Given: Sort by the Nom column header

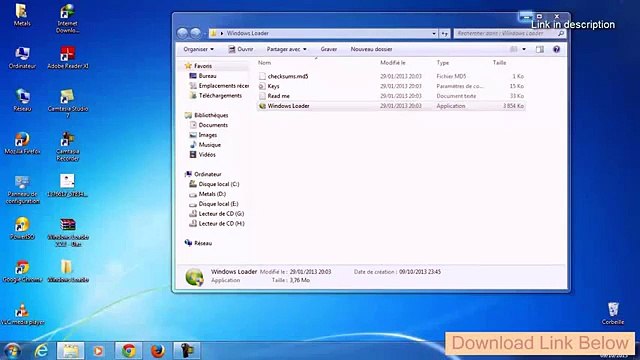Looking at the screenshot, I should (x=264, y=63).
